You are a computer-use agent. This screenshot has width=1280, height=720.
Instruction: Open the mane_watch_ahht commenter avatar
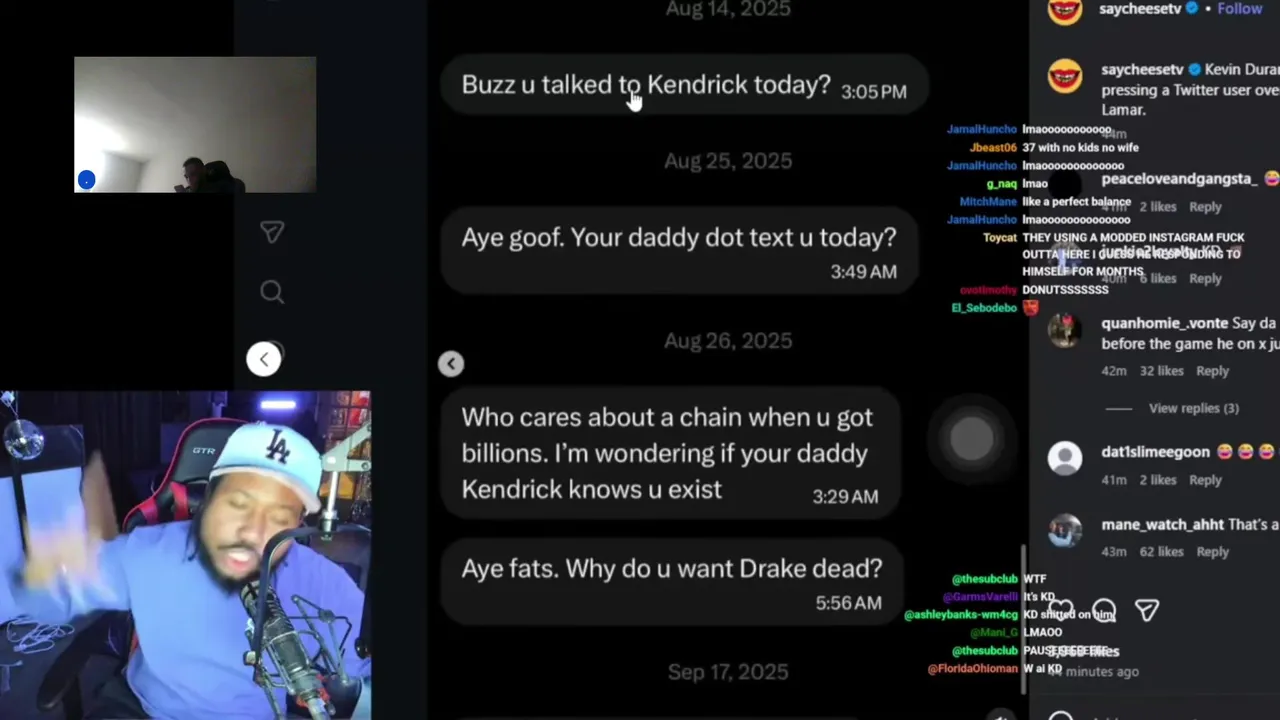(1064, 531)
